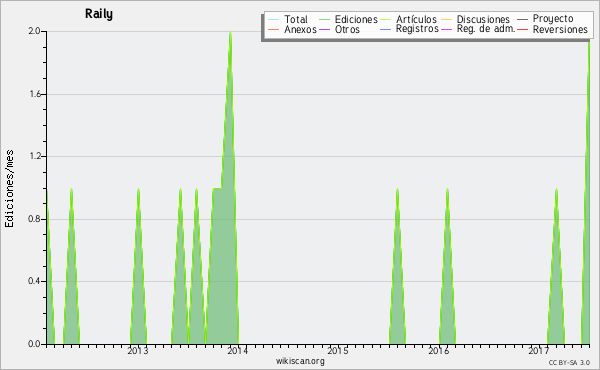Image resolution: width=600 pixels, height=370 pixels.
Task: Click the 2014 x-axis label
Action: click(238, 351)
